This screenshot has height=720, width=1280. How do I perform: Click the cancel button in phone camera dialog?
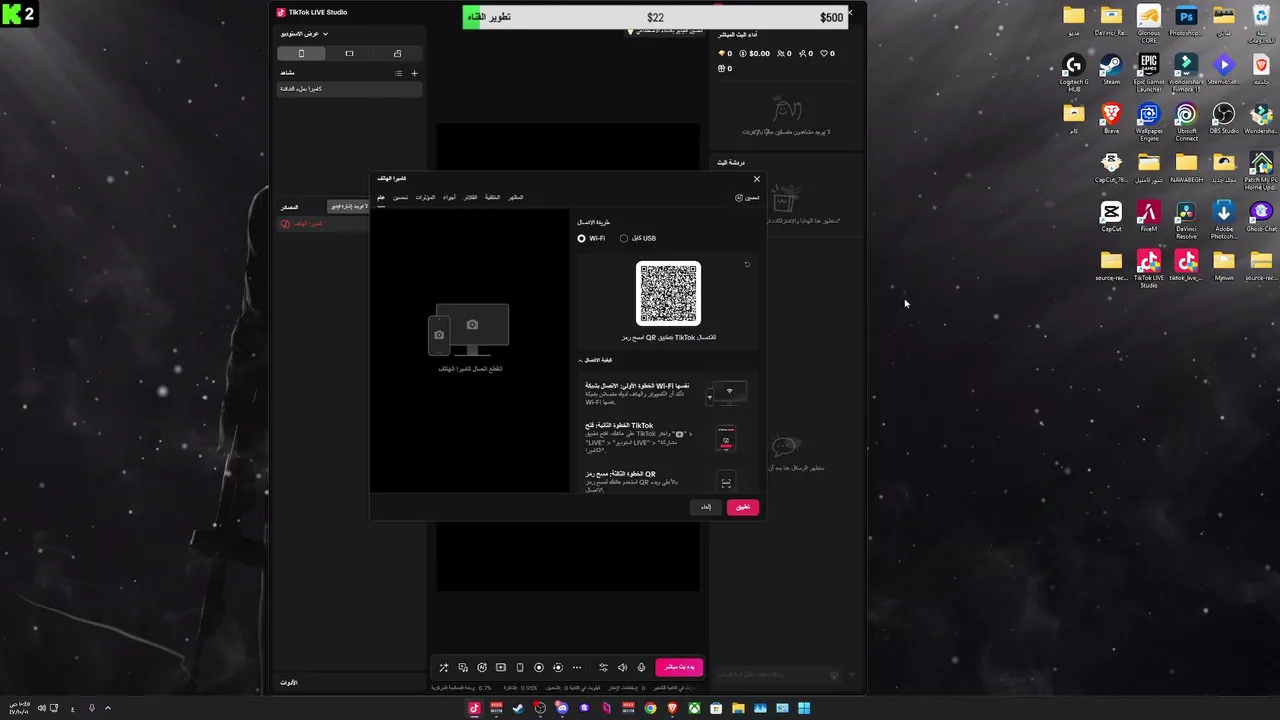click(706, 507)
